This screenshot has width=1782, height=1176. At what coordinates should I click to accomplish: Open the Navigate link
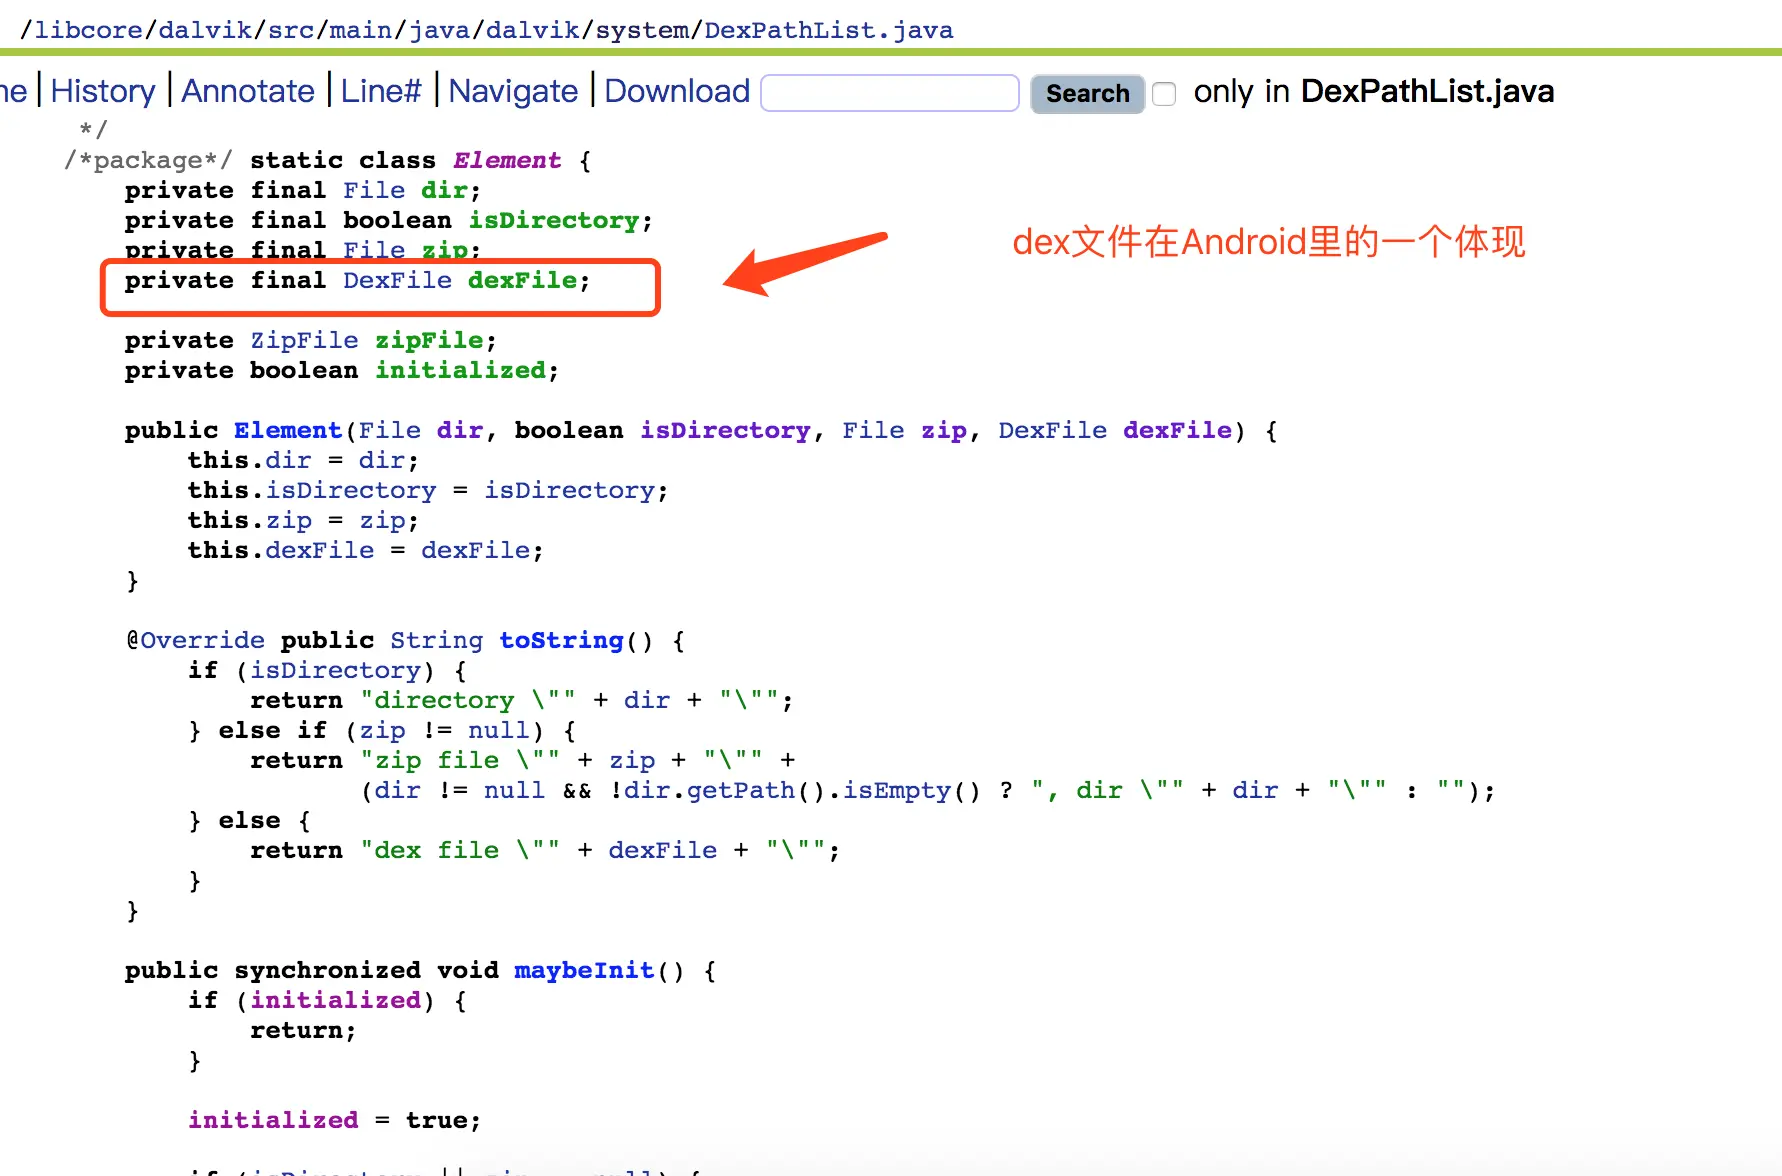coord(513,91)
